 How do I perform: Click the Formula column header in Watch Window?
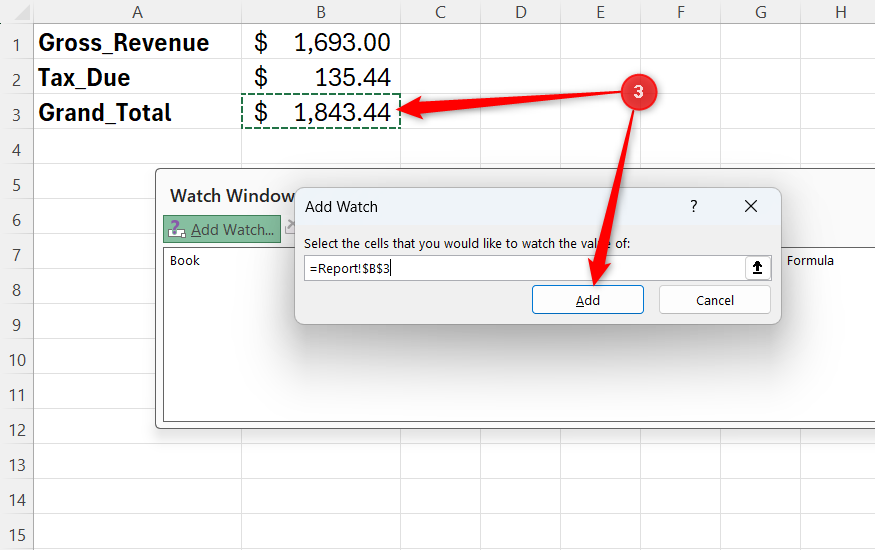click(x=810, y=260)
